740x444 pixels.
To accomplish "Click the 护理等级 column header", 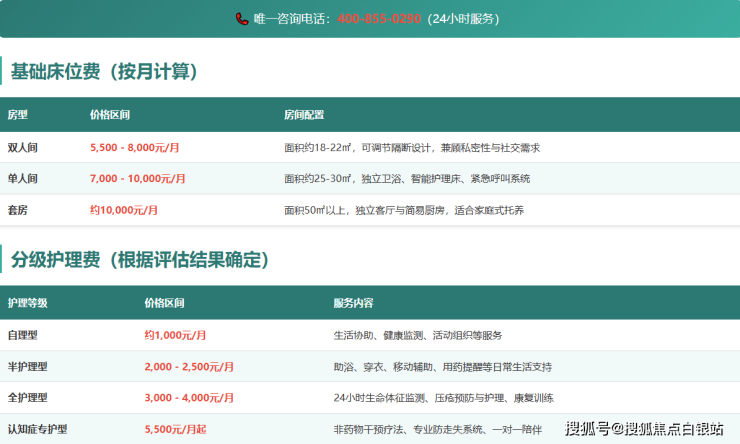I will [28, 303].
